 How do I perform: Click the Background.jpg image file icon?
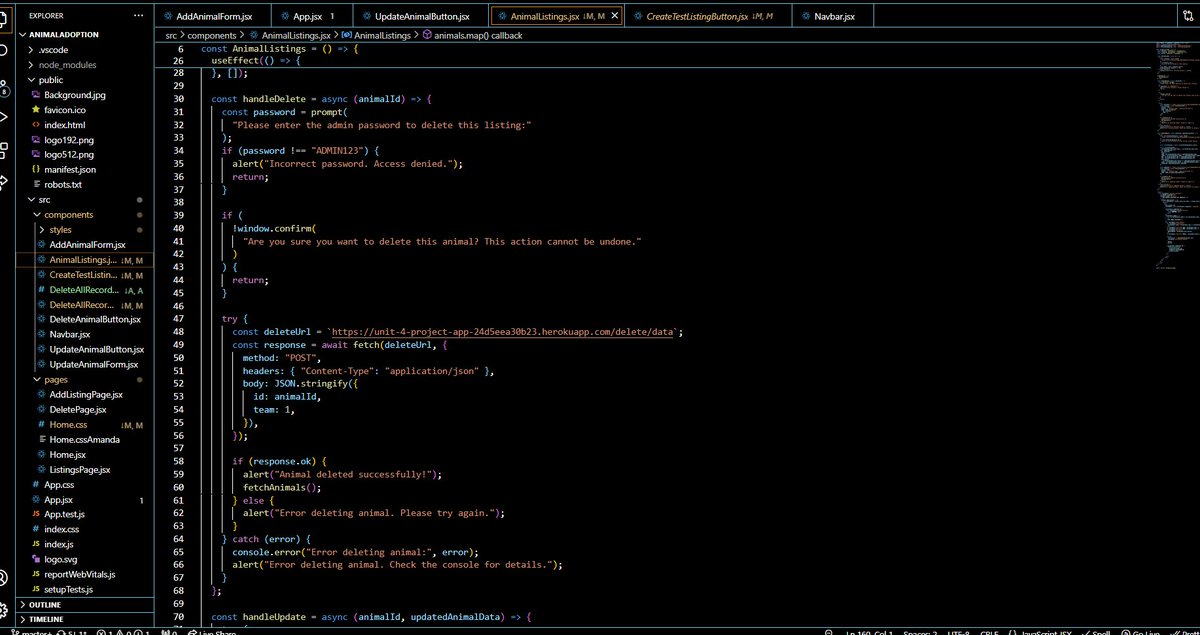36,95
